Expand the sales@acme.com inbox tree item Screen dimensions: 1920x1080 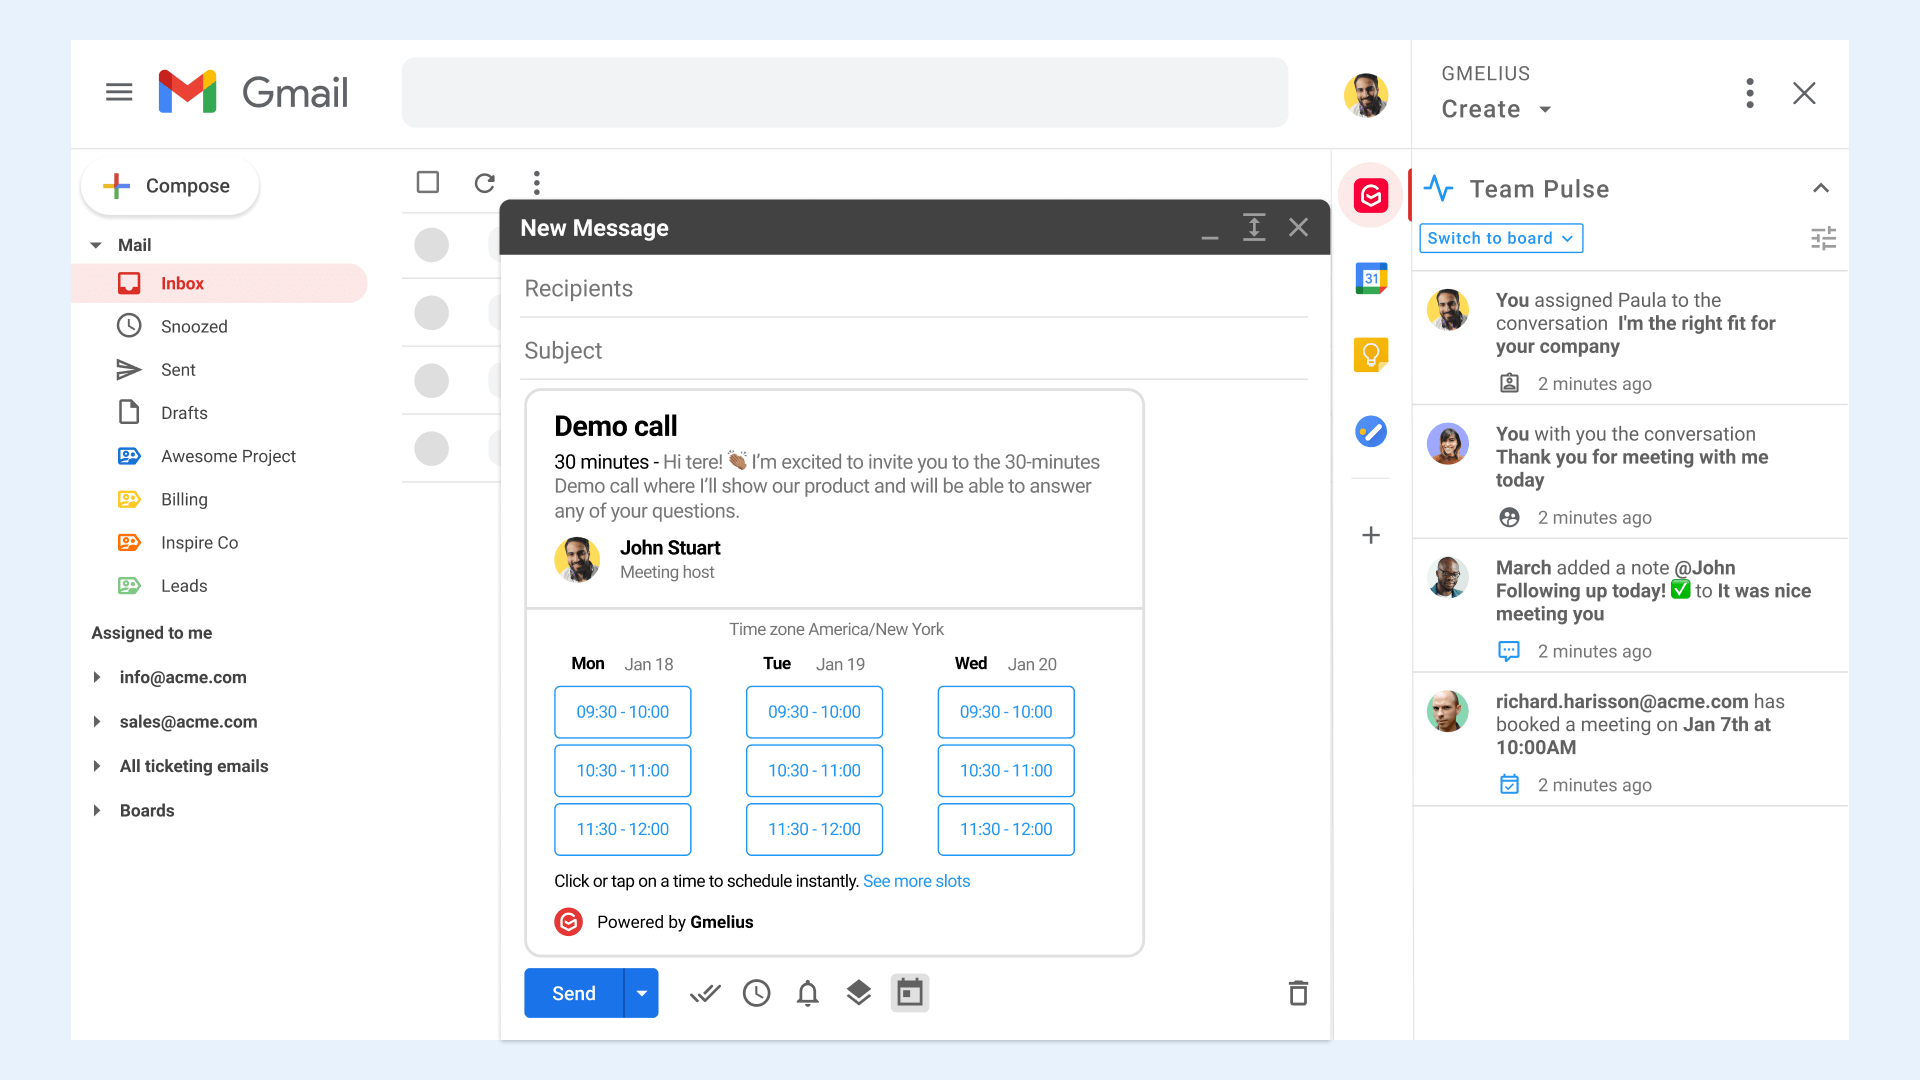coord(98,720)
